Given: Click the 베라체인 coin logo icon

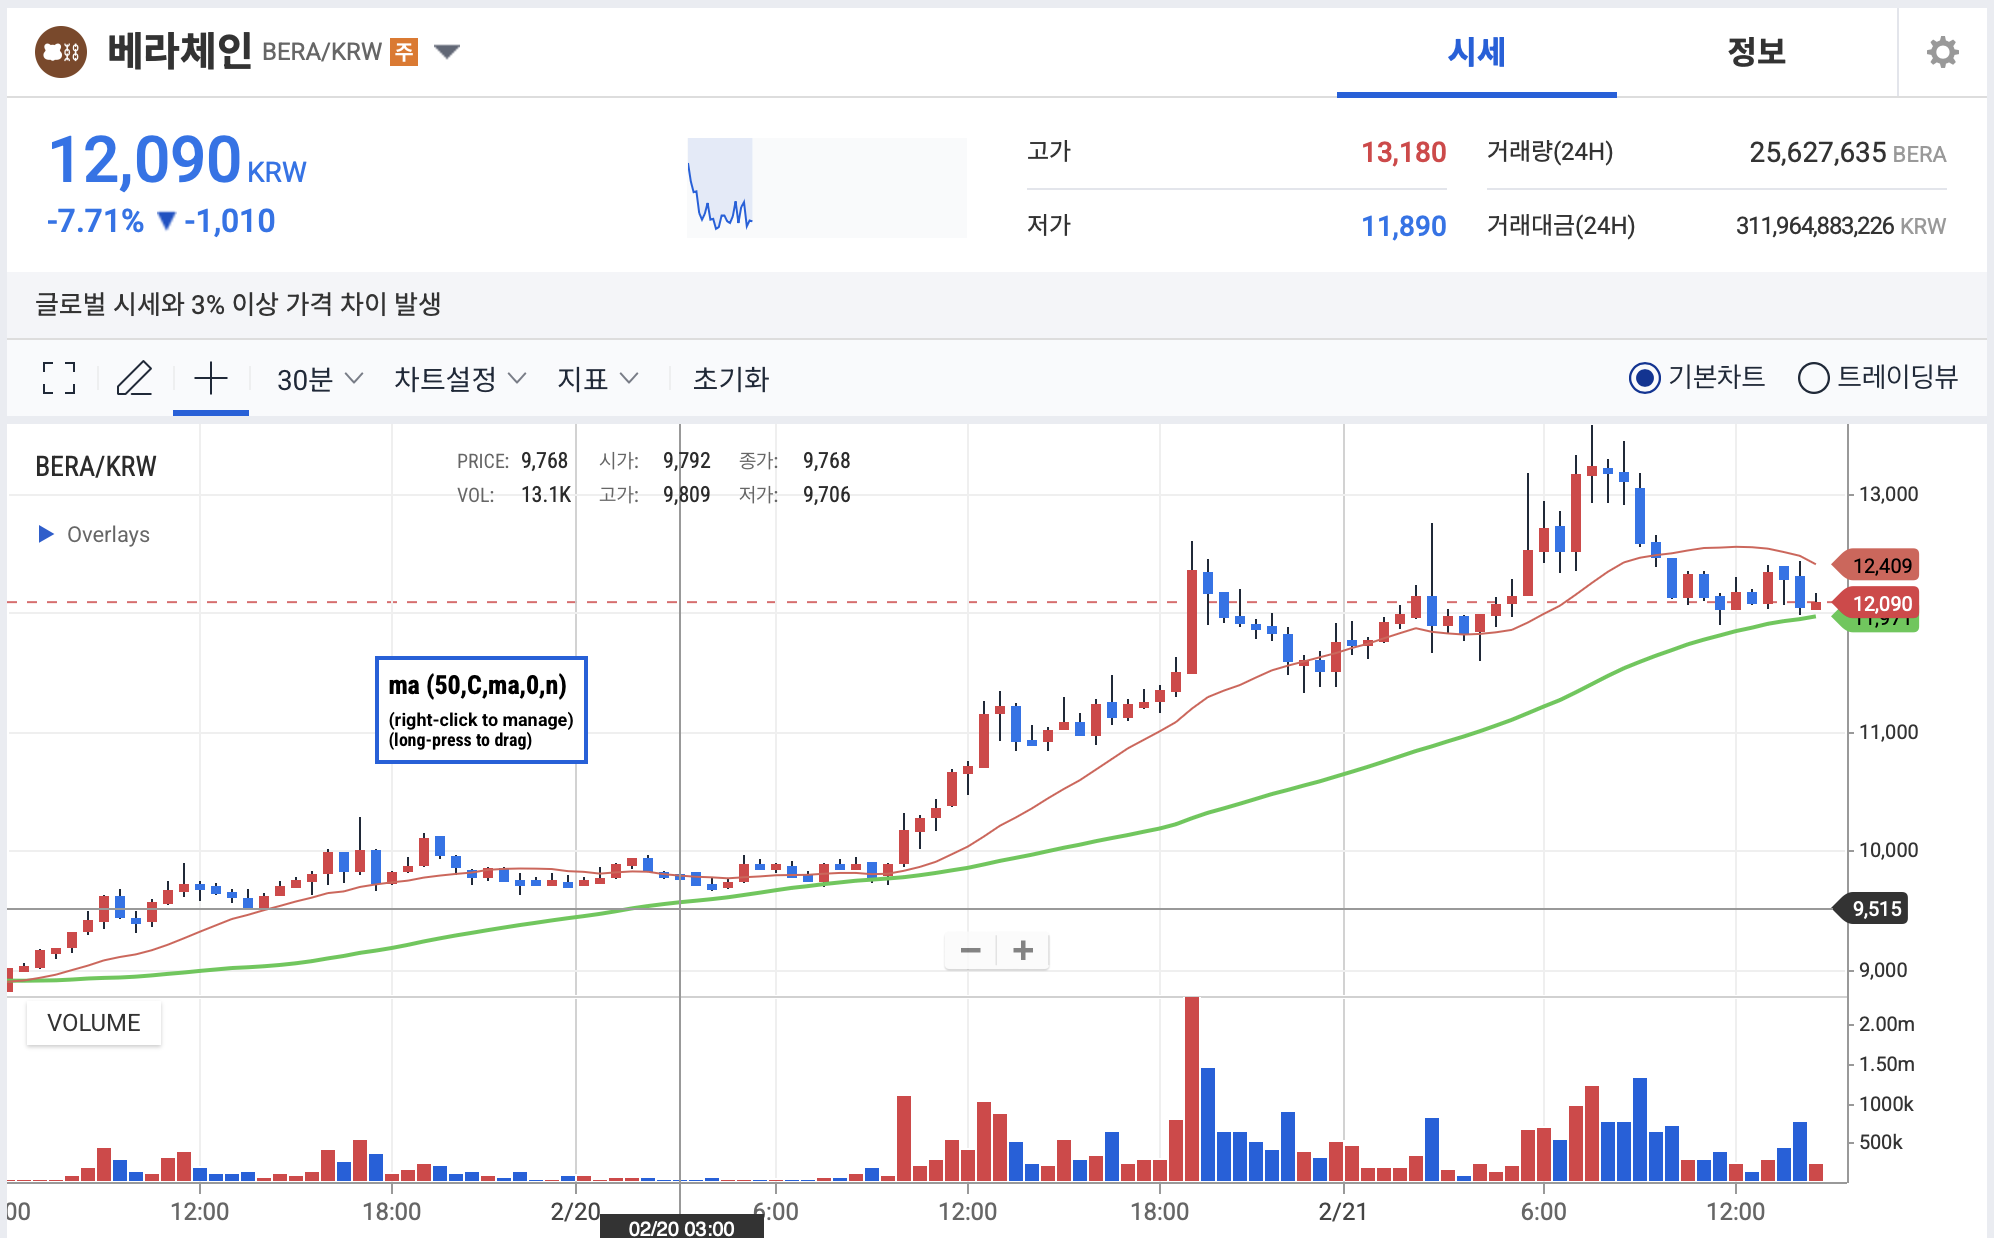Looking at the screenshot, I should 59,52.
